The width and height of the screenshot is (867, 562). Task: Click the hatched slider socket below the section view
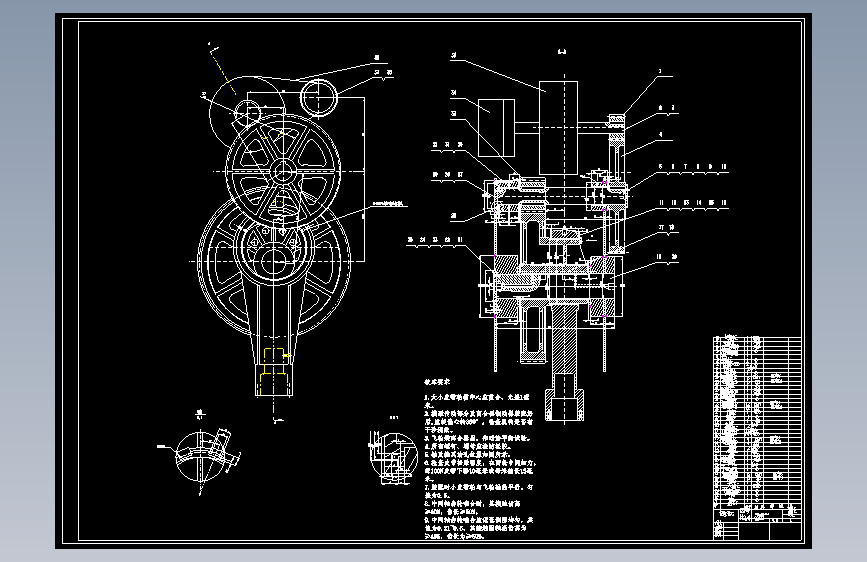(564, 405)
